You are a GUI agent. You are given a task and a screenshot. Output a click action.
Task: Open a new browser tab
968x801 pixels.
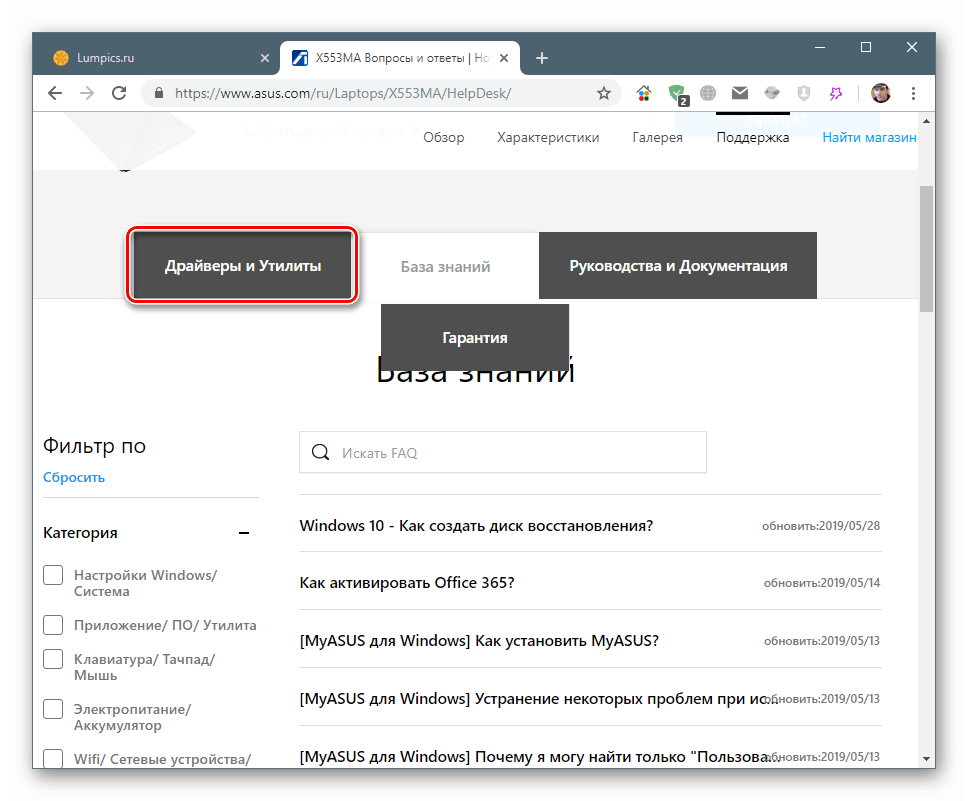pyautogui.click(x=542, y=58)
